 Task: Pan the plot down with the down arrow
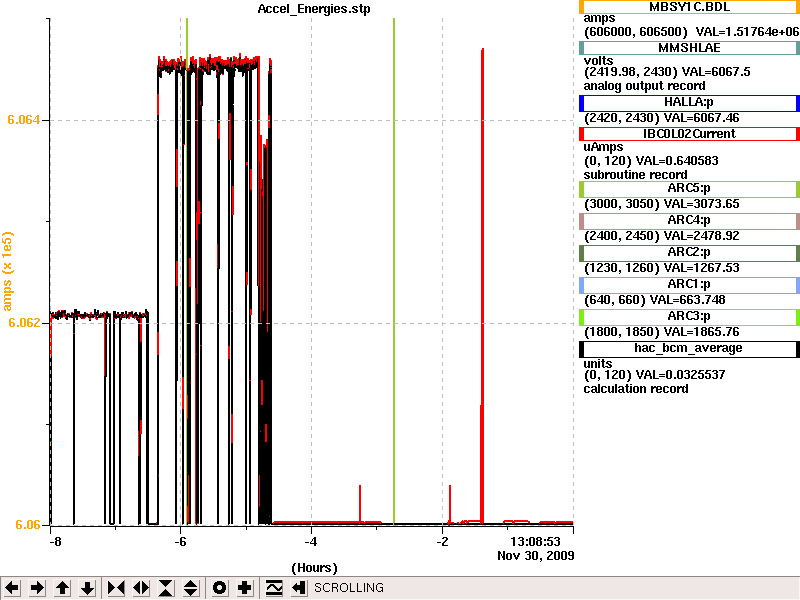point(87,588)
